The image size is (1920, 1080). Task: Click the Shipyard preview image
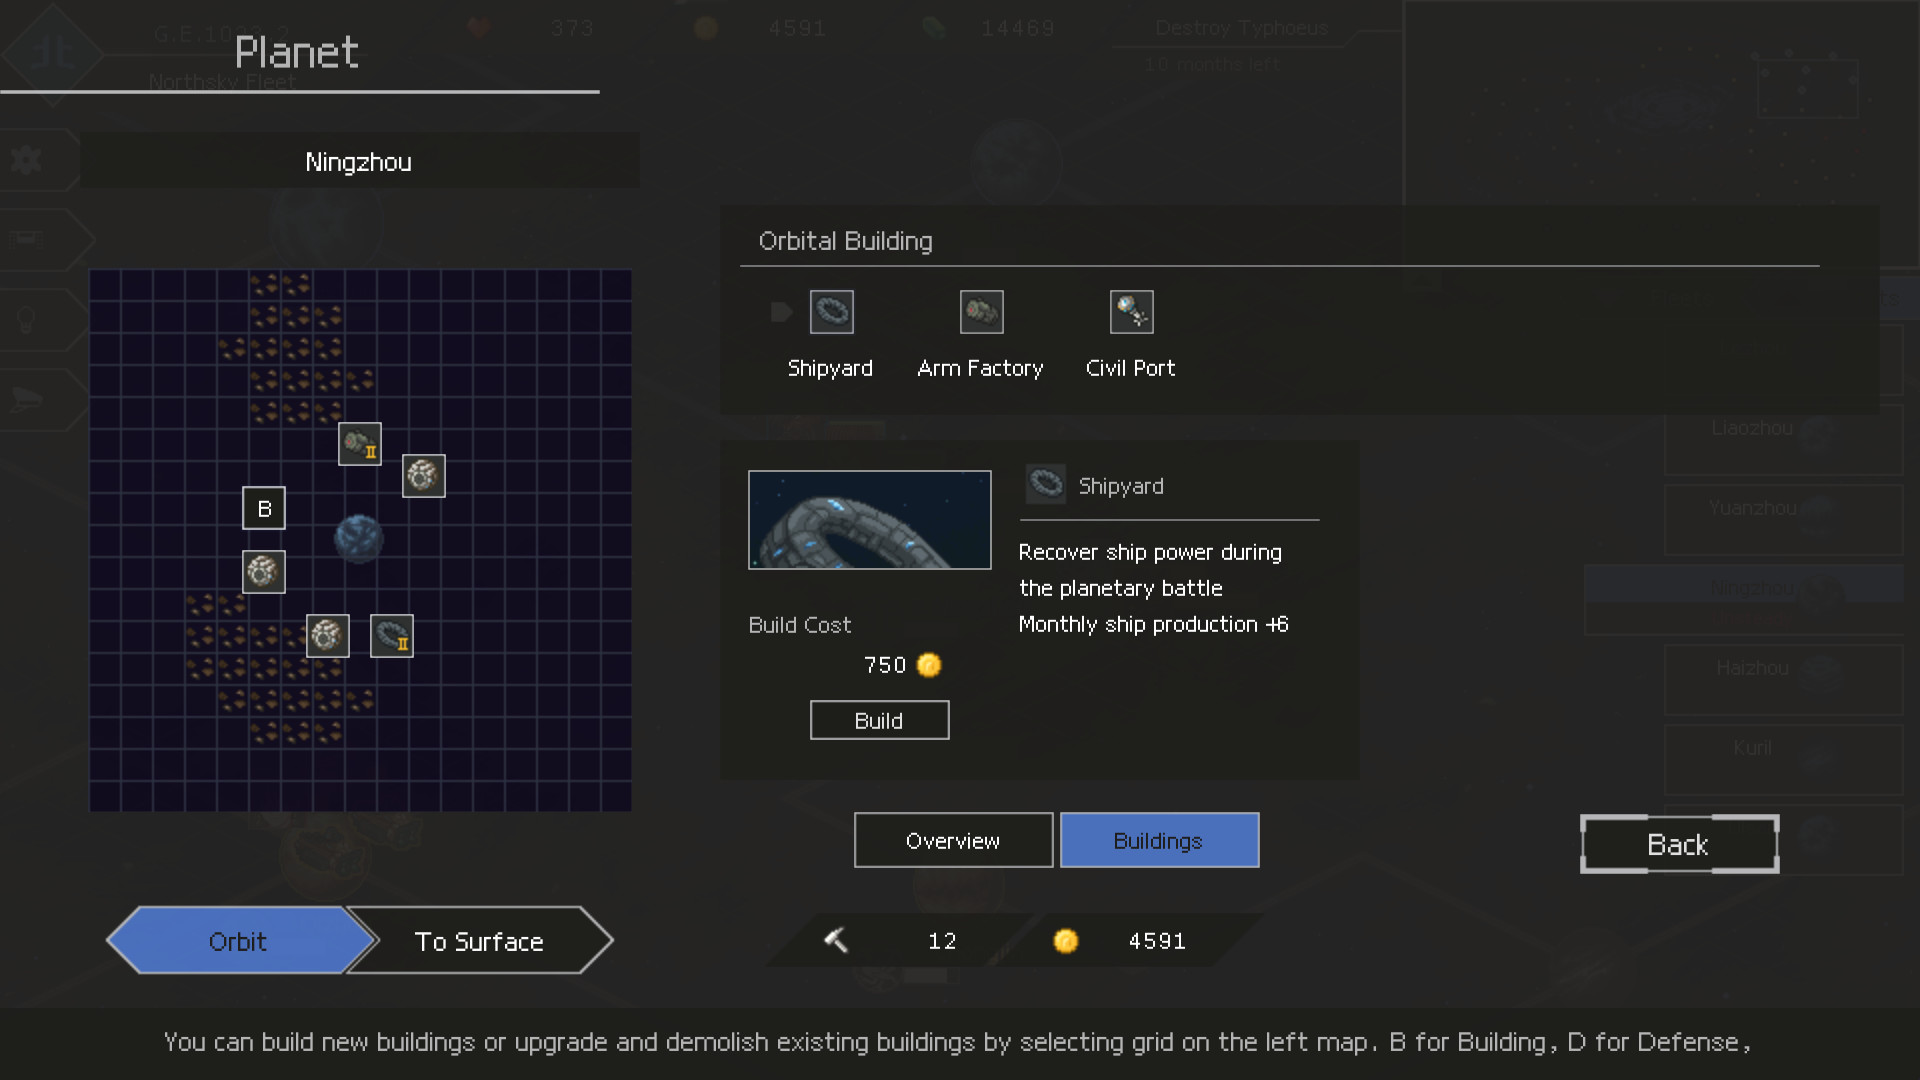869,519
